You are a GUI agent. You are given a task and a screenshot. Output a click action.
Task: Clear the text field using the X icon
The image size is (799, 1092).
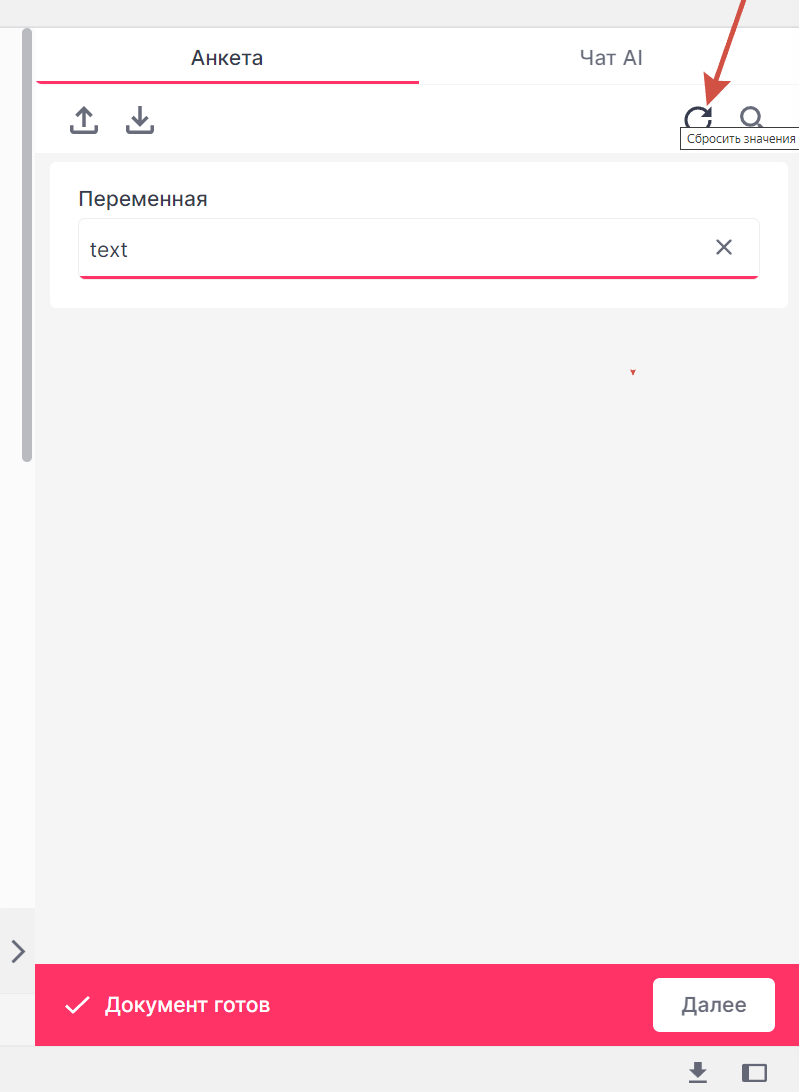click(724, 247)
